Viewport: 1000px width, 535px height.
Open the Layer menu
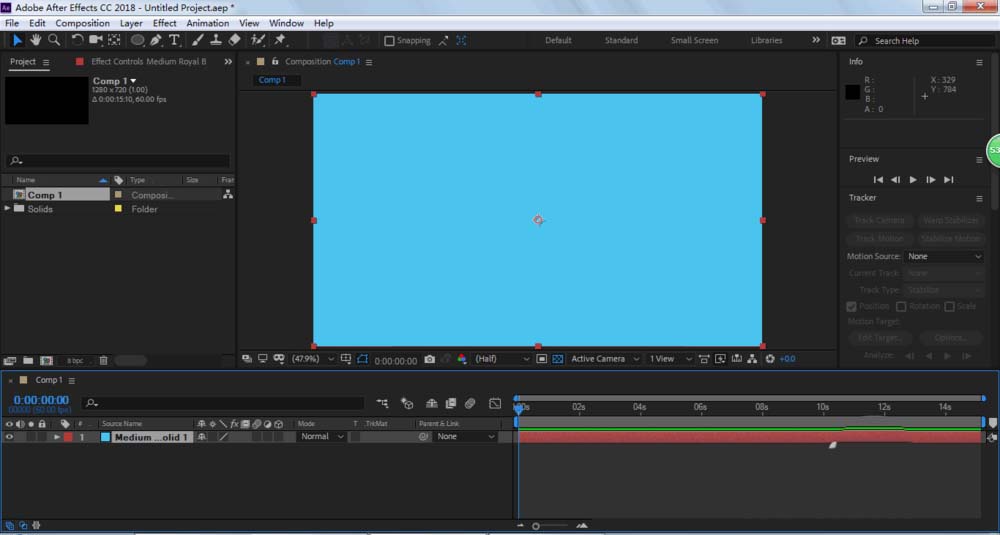tap(131, 23)
